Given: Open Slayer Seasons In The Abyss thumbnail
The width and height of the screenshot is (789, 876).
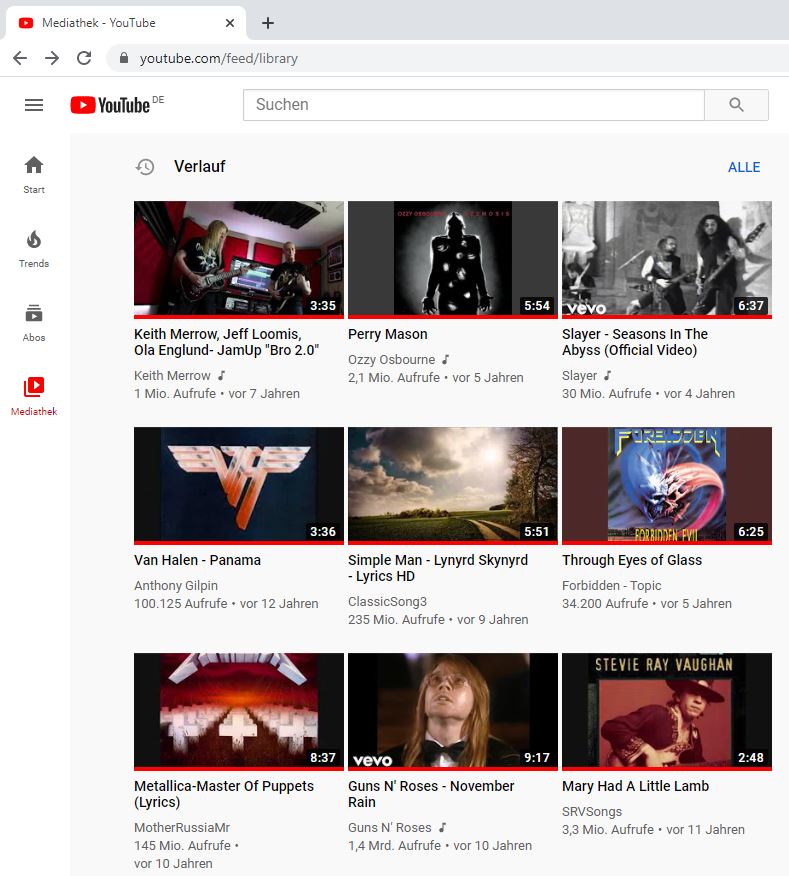Looking at the screenshot, I should 667,259.
